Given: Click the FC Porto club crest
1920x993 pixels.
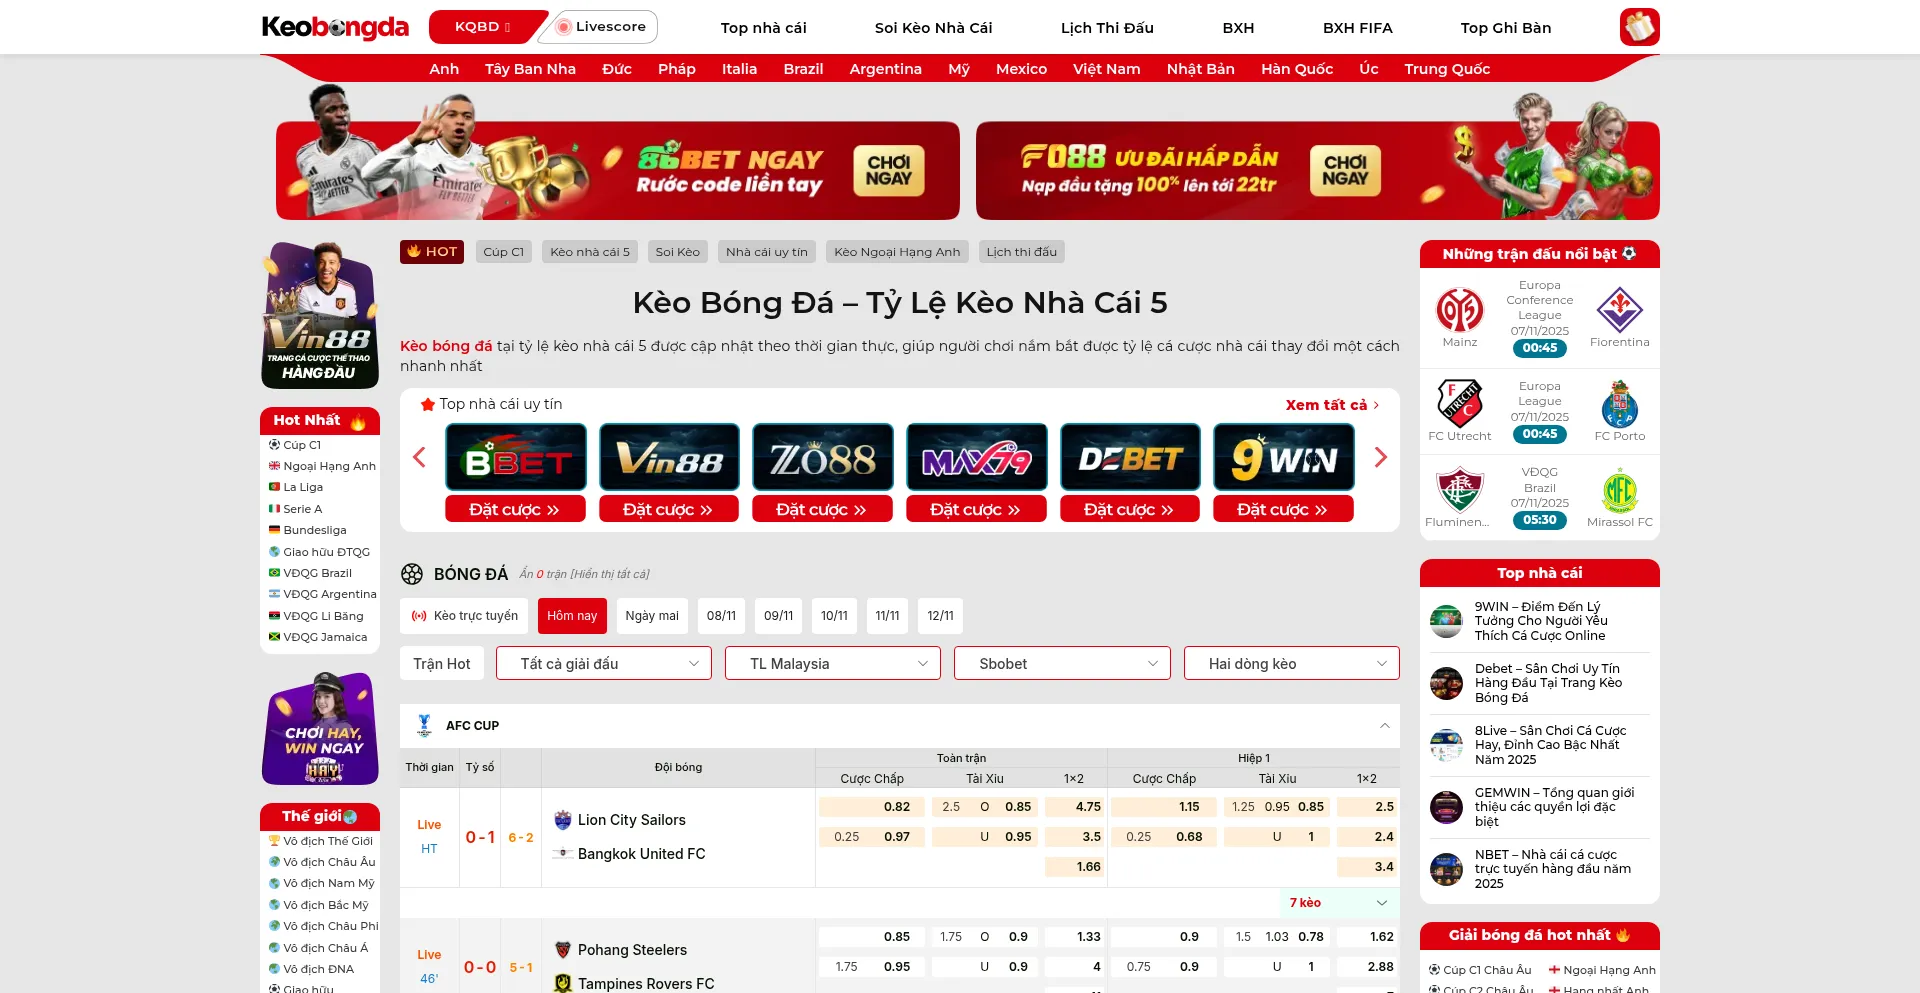Looking at the screenshot, I should coord(1620,403).
